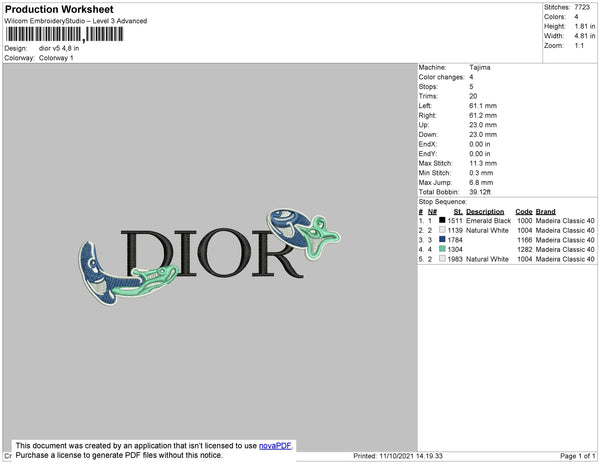The height and width of the screenshot is (464, 600).
Task: Click the 'Code' column header
Action: [x=524, y=212]
